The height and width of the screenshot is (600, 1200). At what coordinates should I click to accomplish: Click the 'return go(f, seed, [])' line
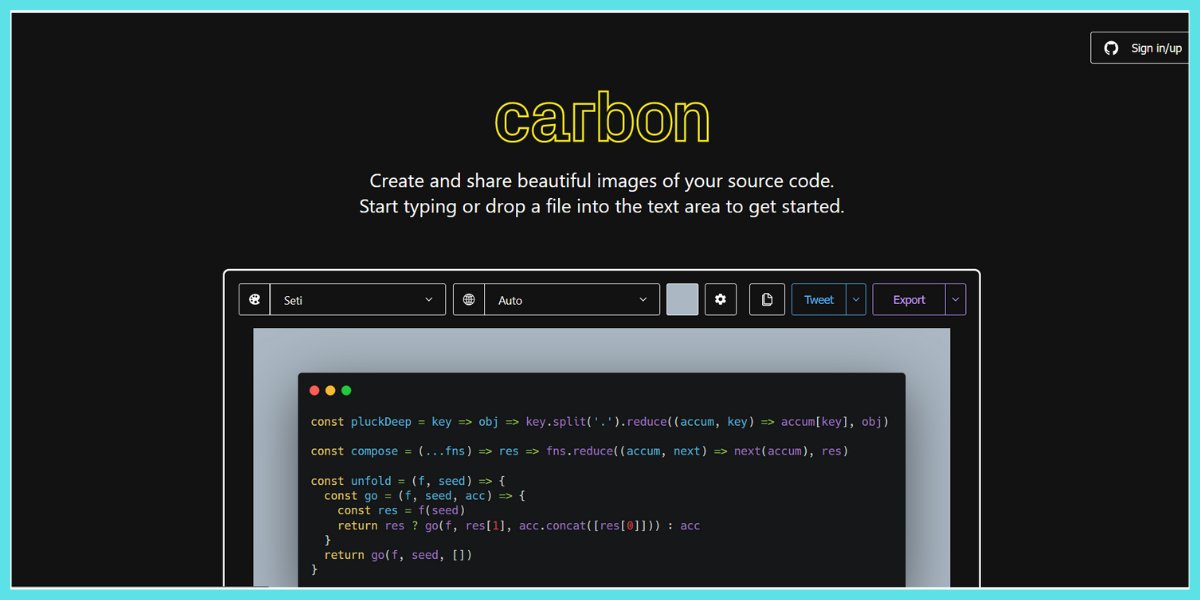(x=398, y=555)
